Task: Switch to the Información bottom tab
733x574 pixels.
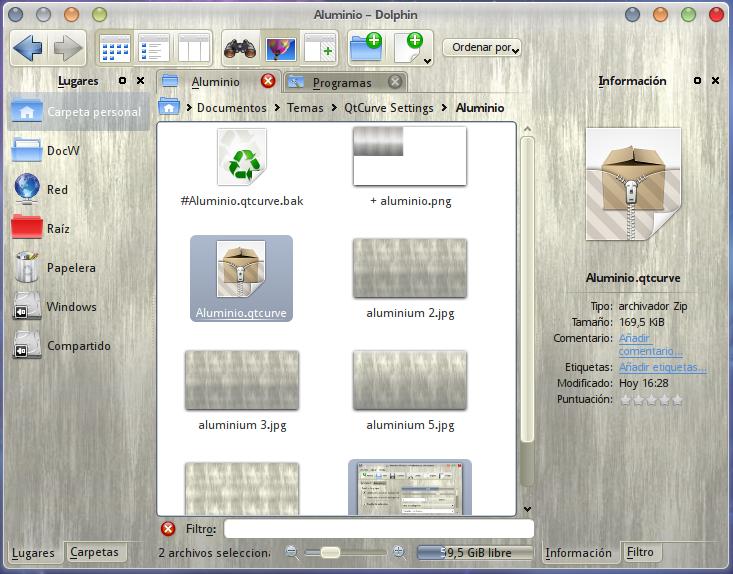Action: coord(578,552)
